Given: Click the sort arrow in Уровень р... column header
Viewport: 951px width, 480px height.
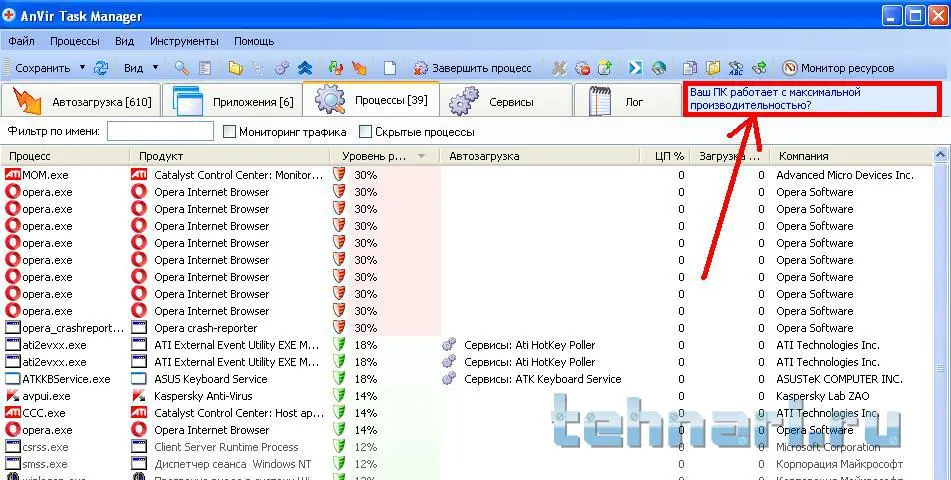Looking at the screenshot, I should click(x=421, y=157).
